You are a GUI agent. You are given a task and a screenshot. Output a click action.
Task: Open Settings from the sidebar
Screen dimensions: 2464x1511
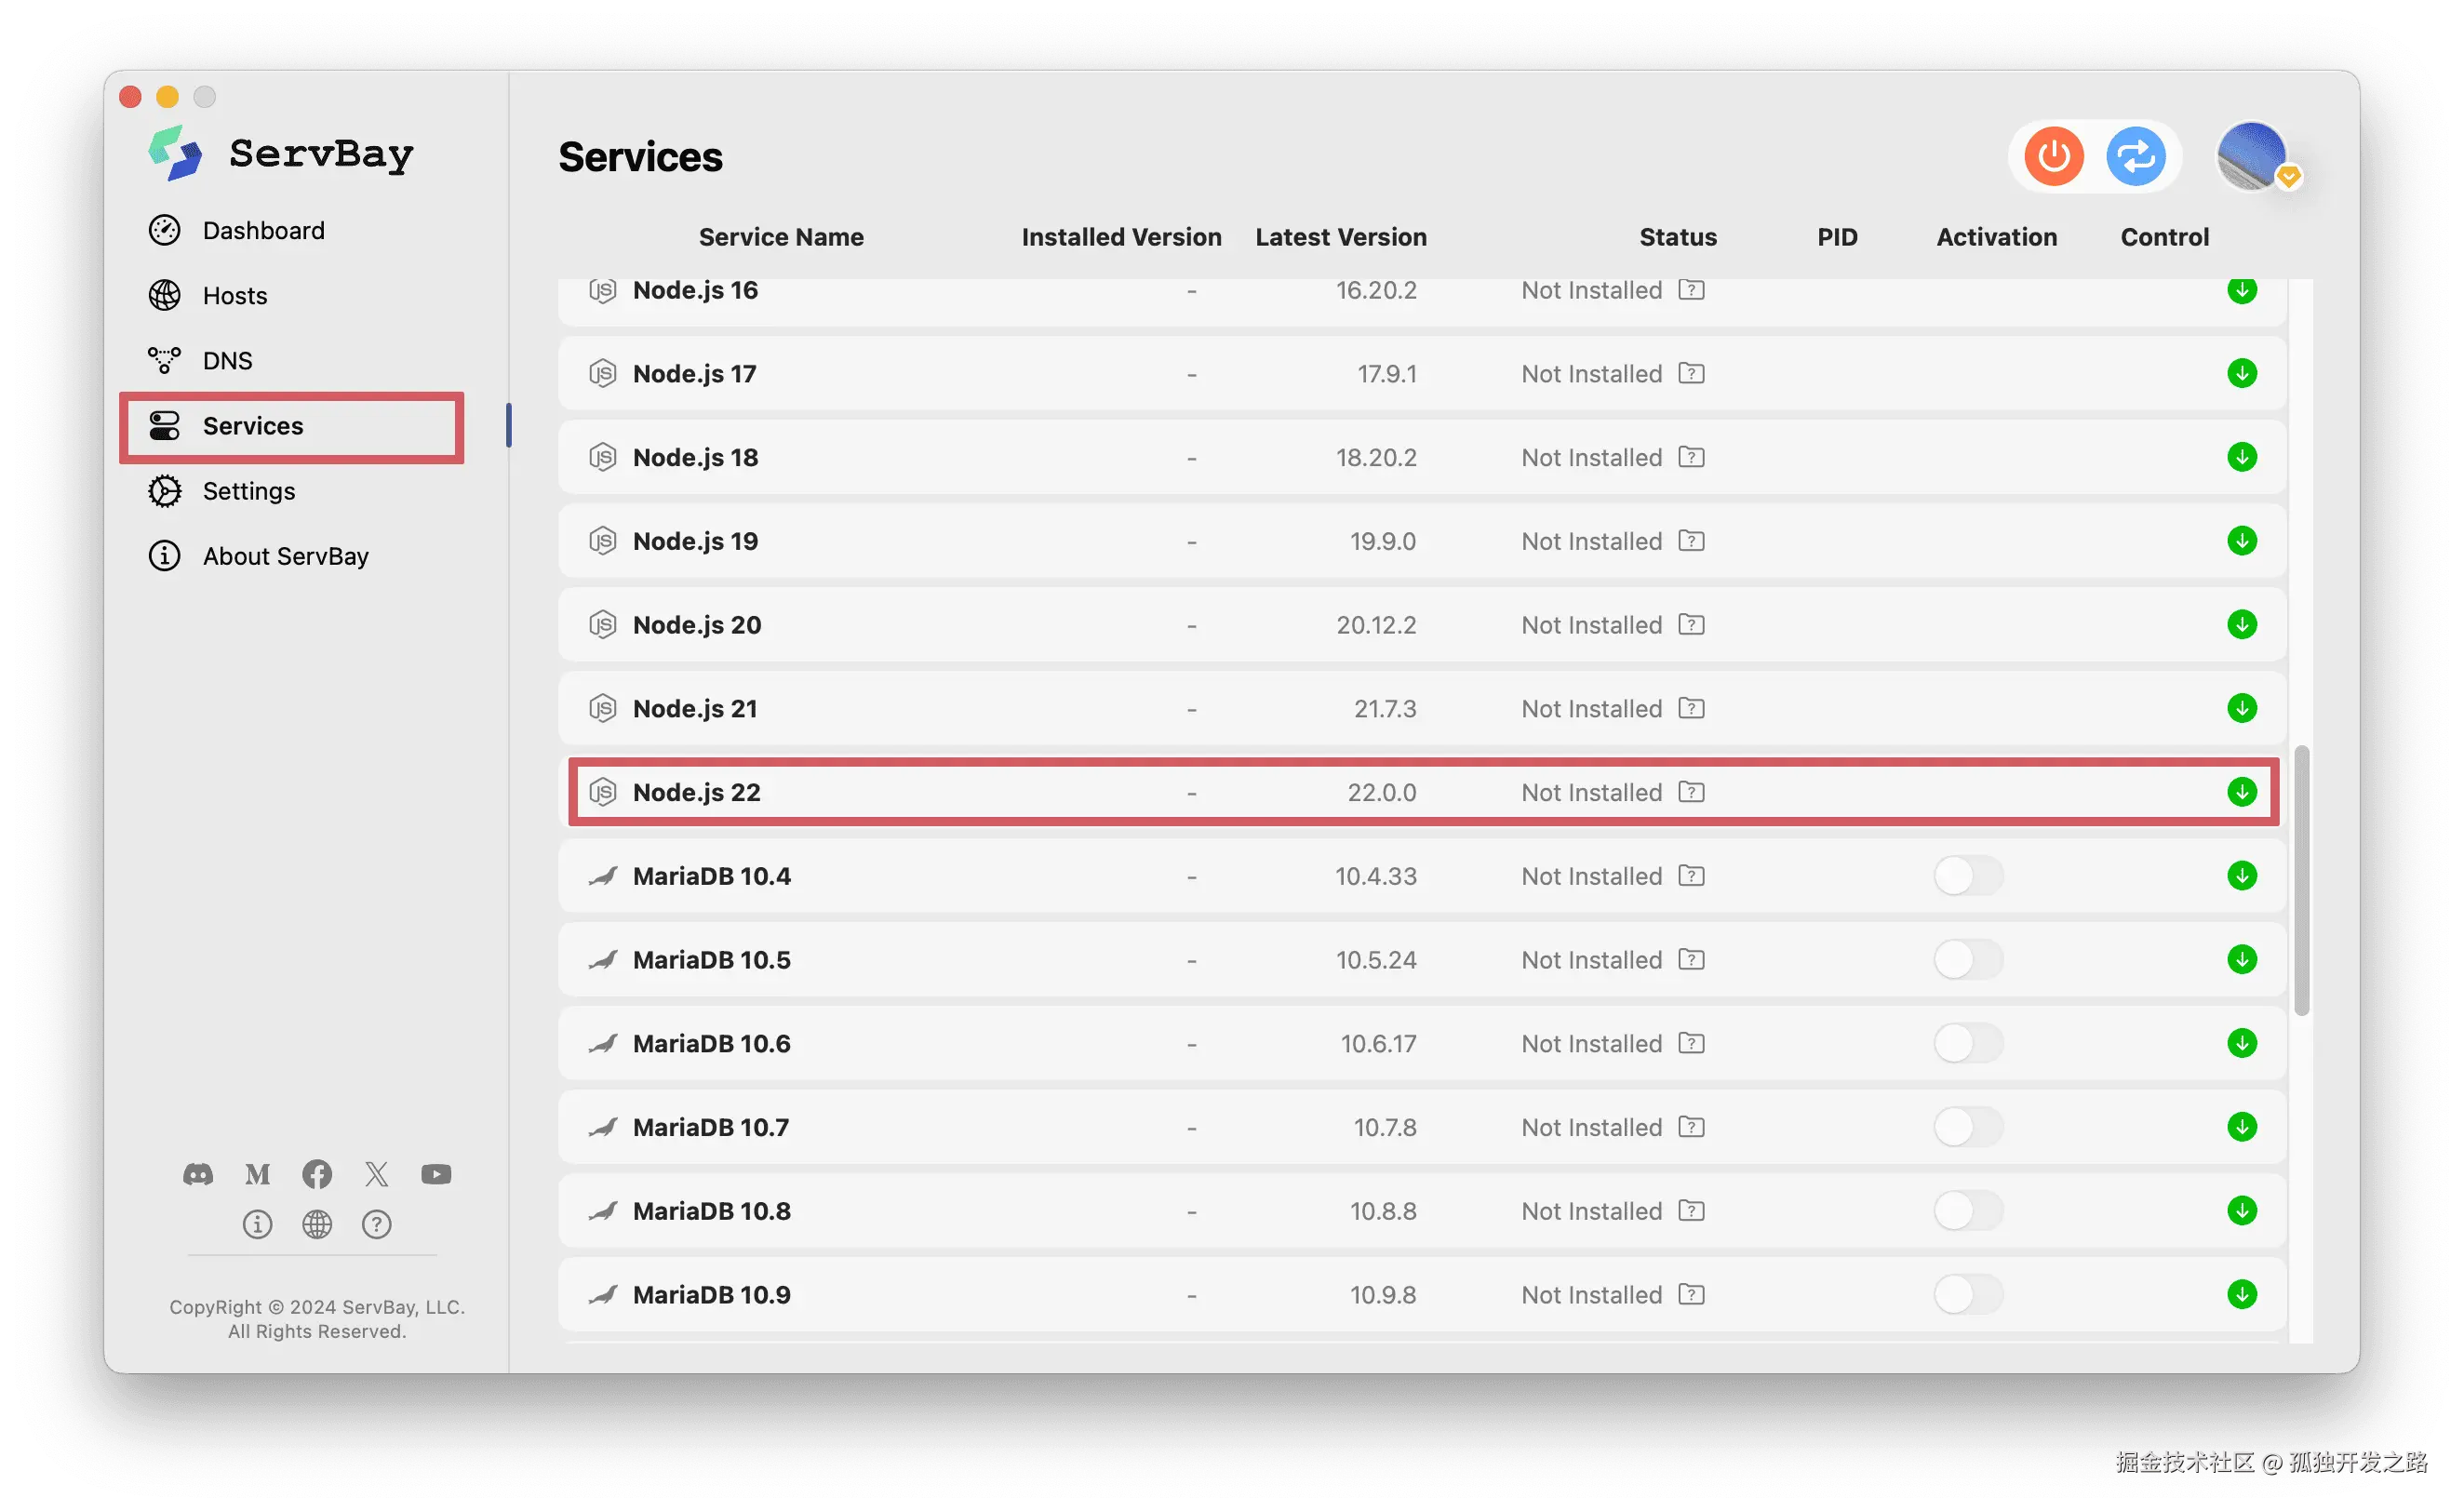248,491
